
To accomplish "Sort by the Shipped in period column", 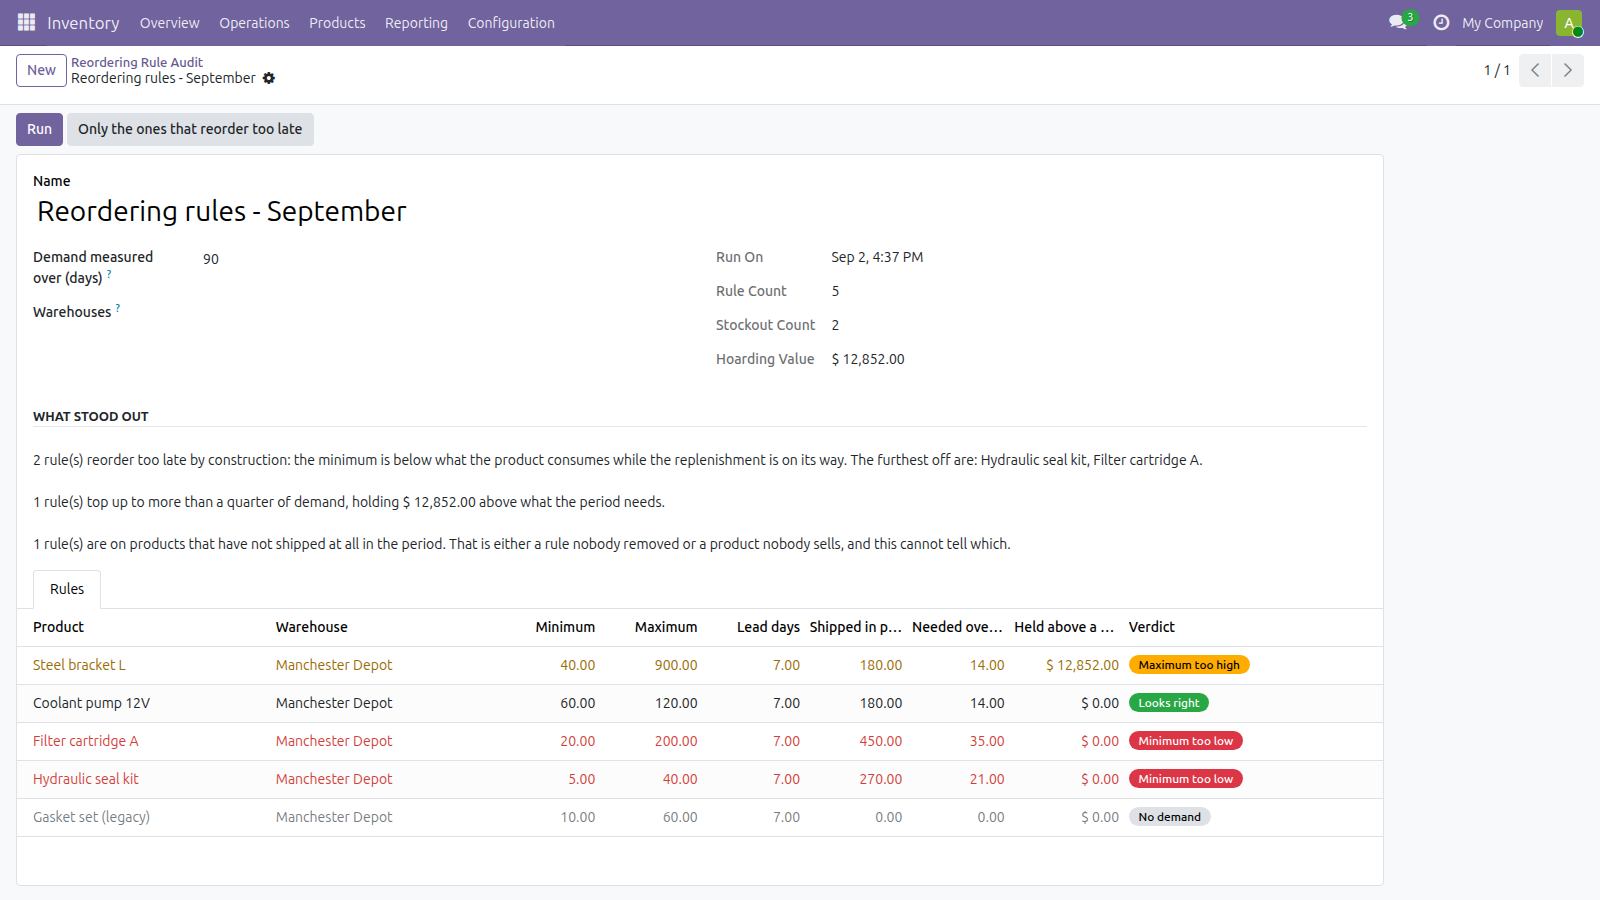I will [856, 627].
